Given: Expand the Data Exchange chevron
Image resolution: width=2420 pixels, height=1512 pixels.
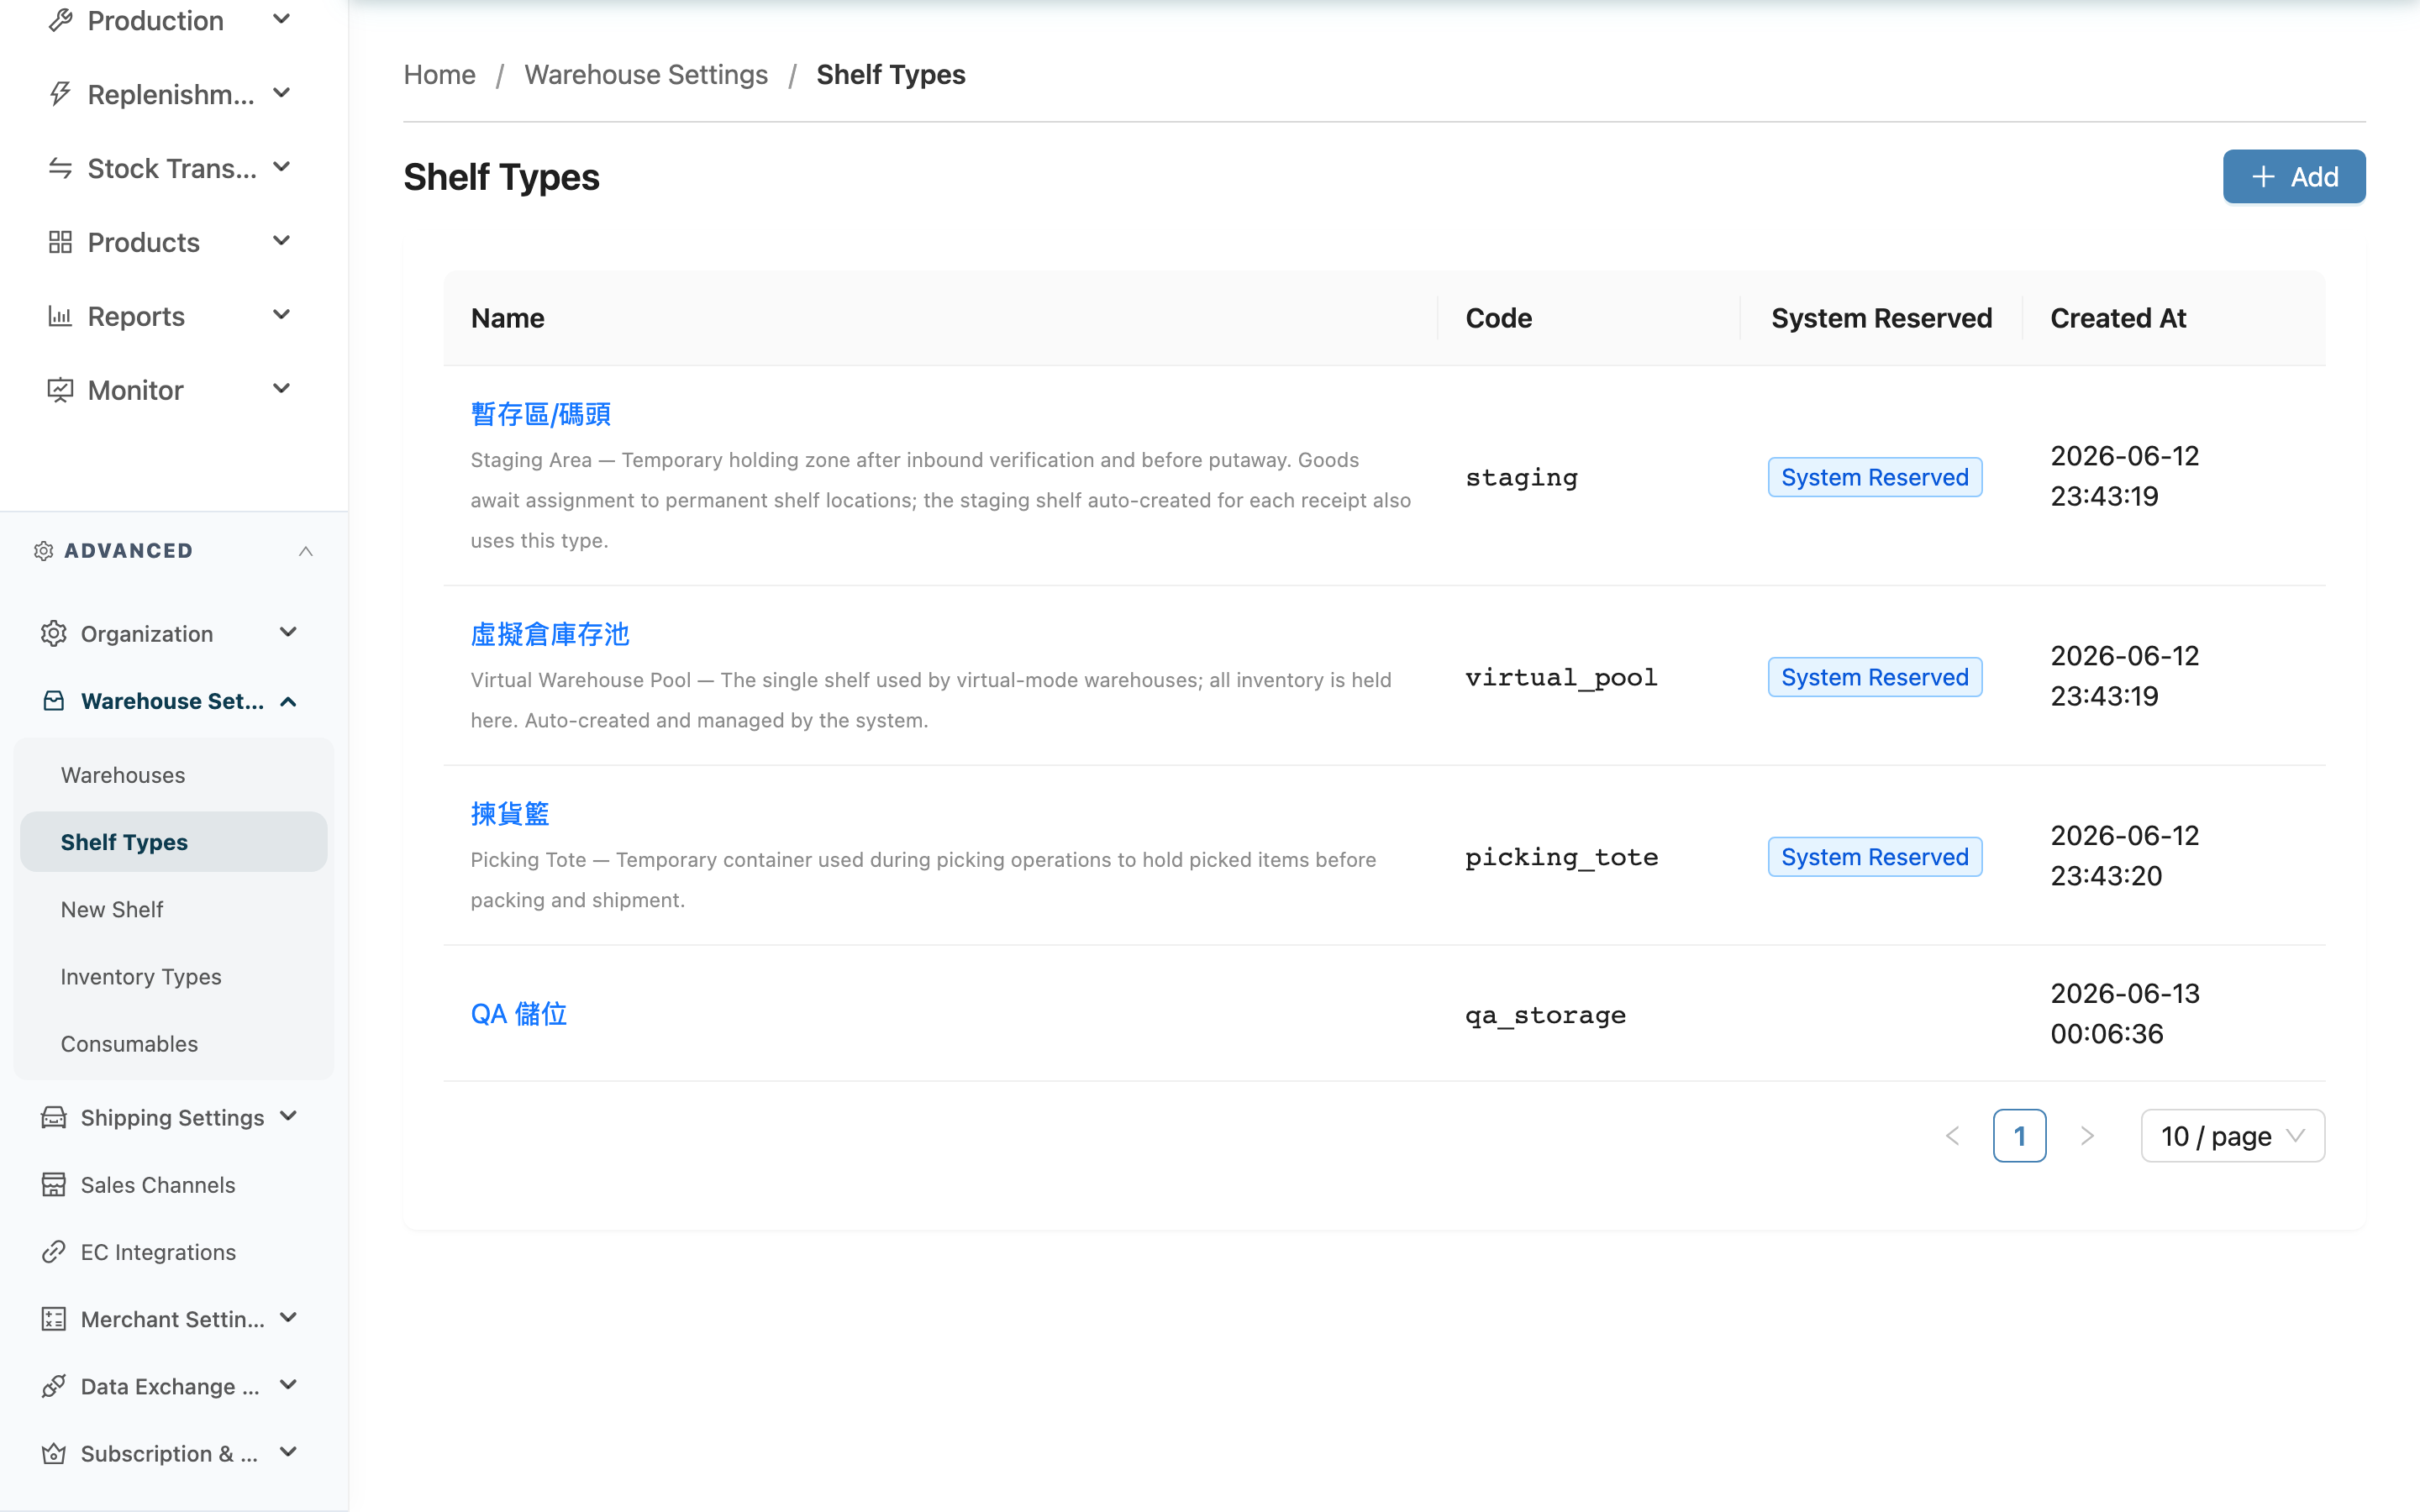Looking at the screenshot, I should [x=289, y=1385].
